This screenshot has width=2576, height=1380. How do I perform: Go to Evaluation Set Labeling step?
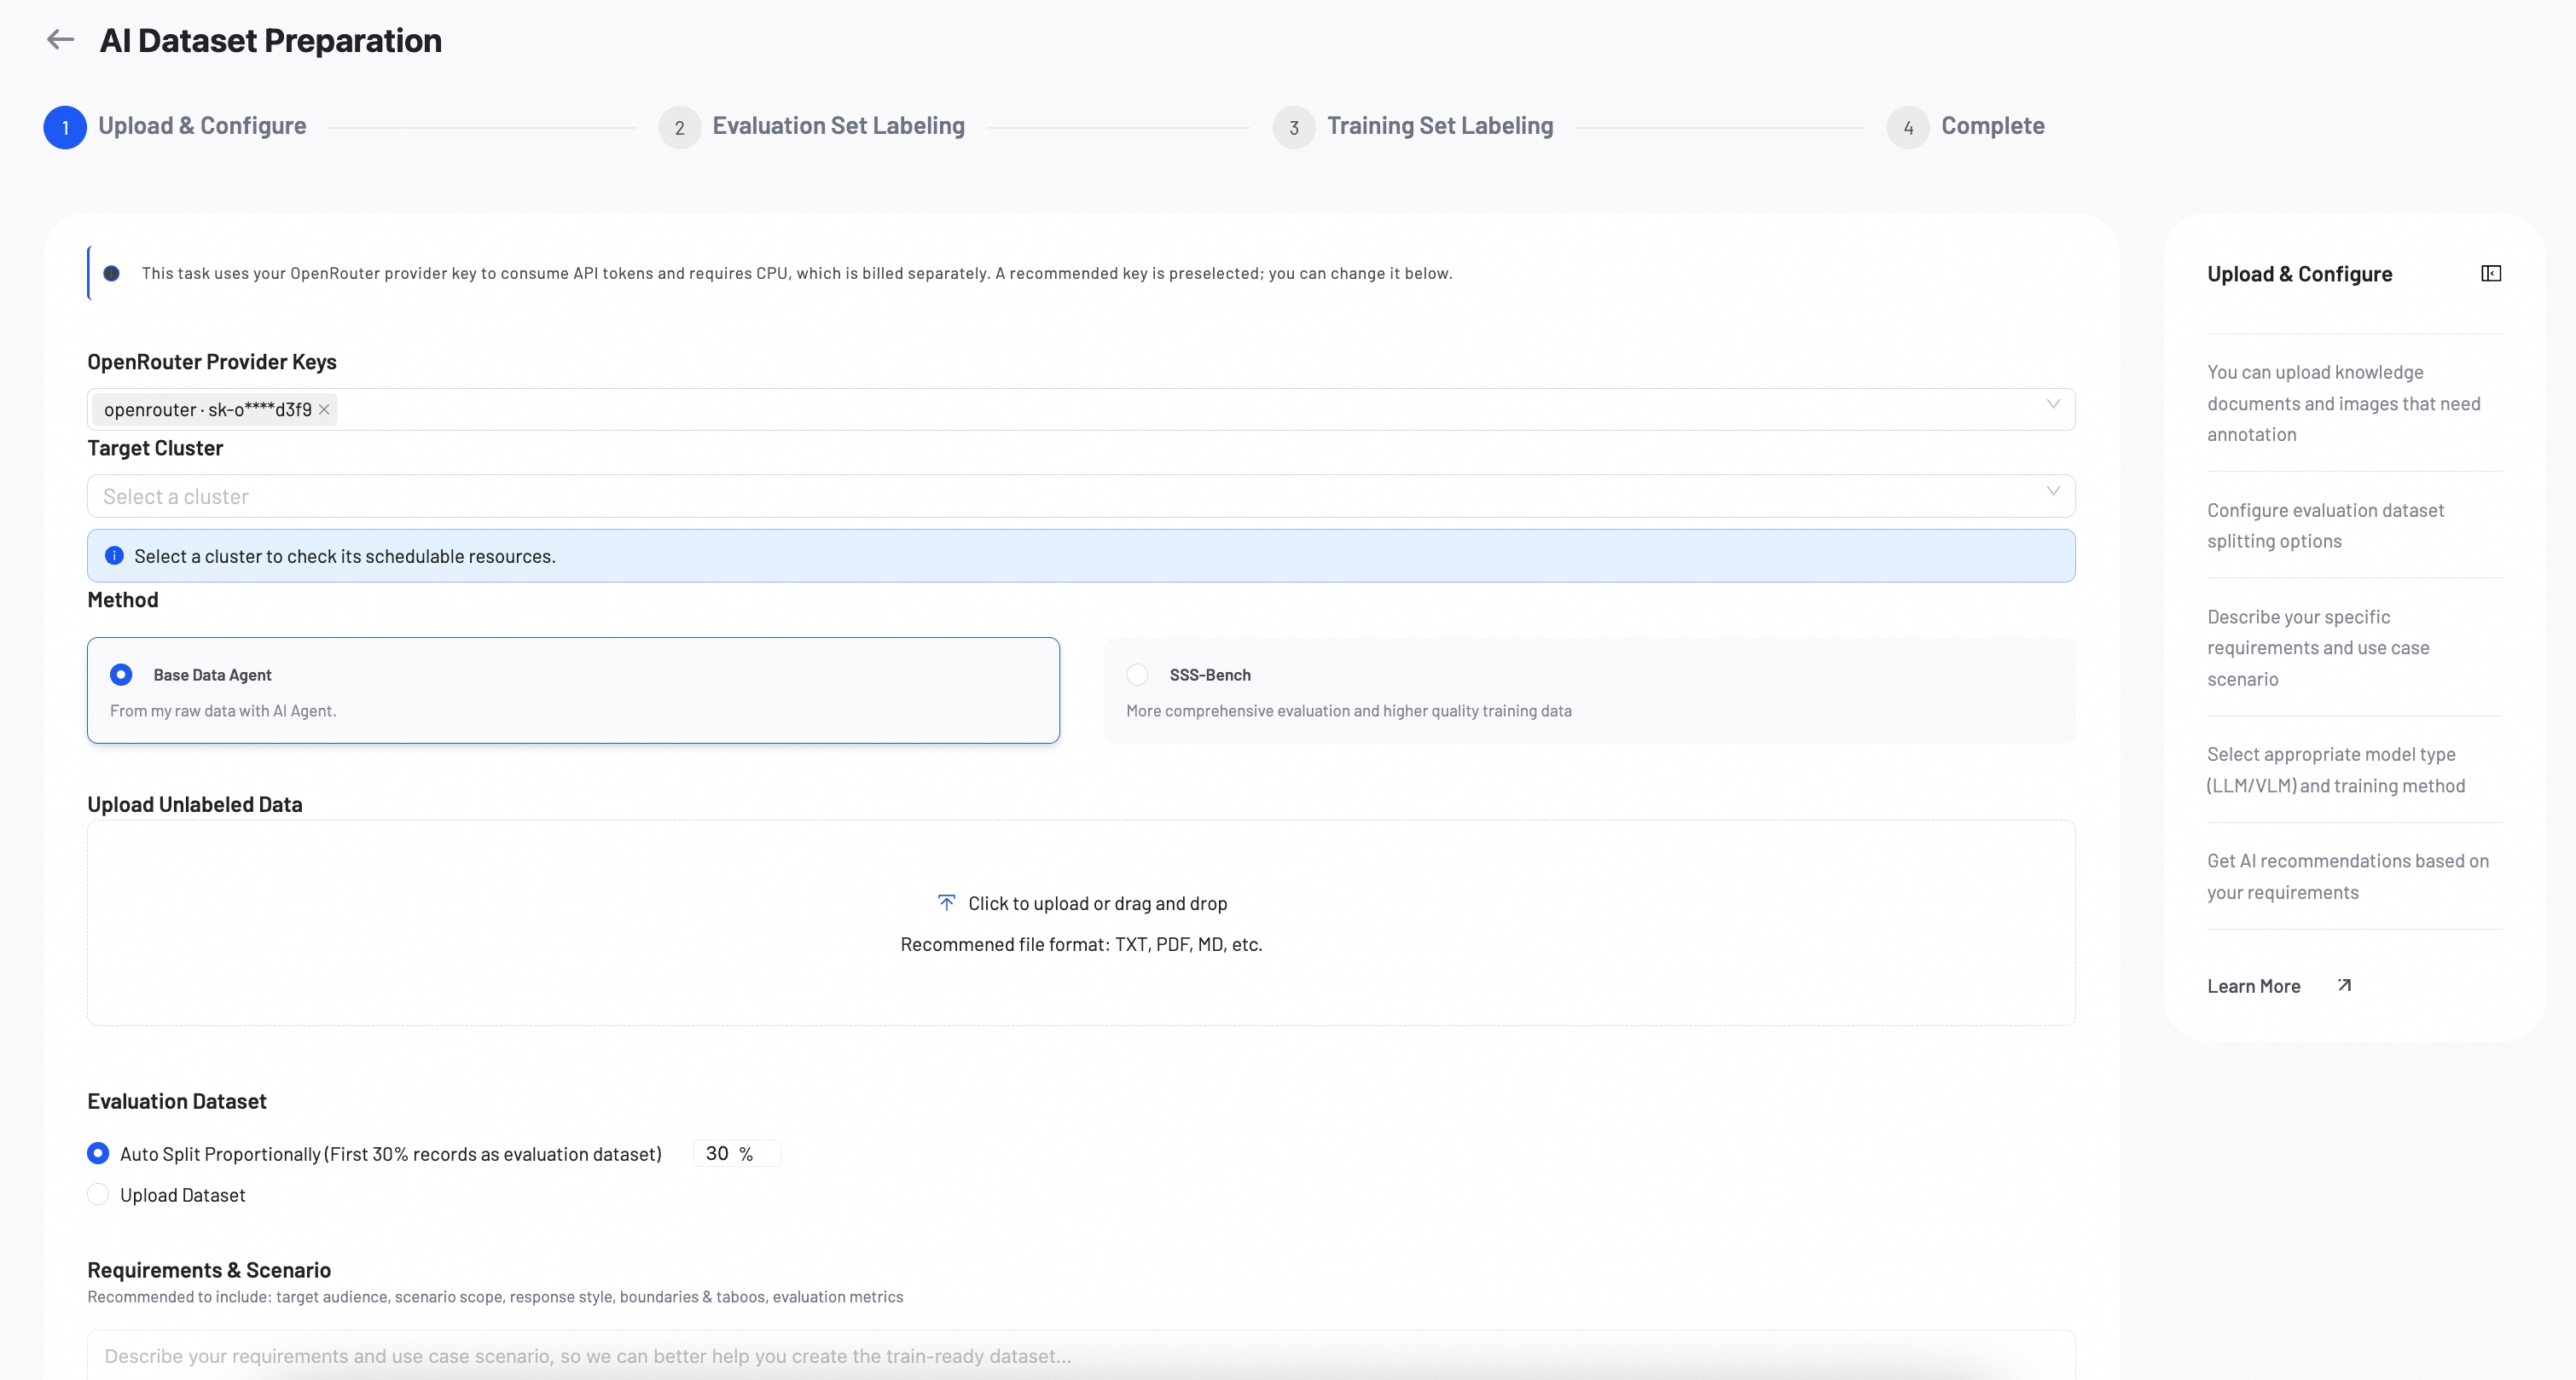tap(838, 126)
